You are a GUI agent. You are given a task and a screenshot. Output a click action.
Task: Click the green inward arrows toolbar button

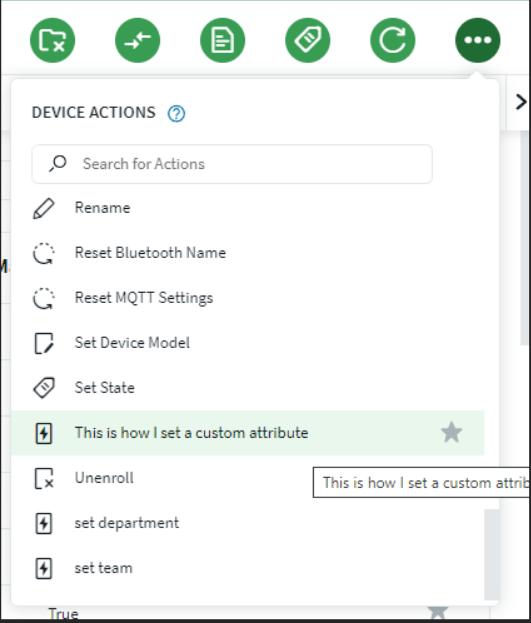point(138,40)
